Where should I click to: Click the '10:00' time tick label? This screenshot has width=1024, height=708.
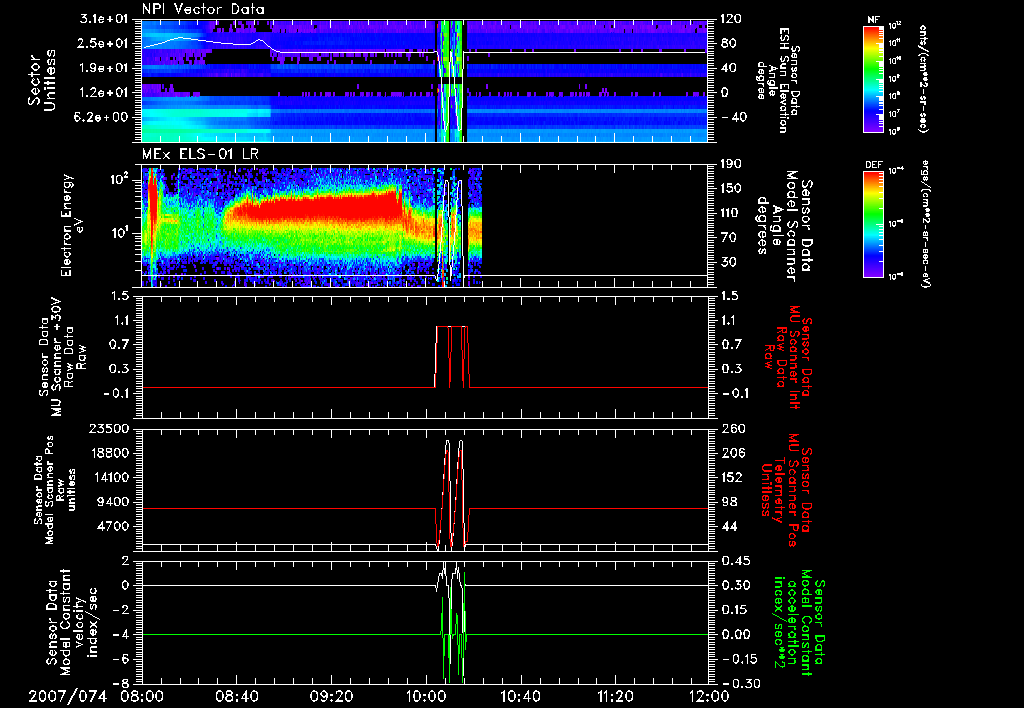pos(426,697)
